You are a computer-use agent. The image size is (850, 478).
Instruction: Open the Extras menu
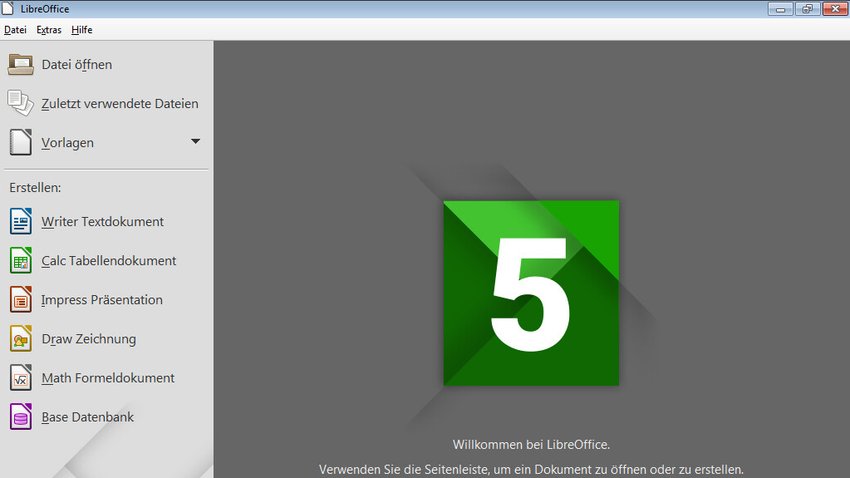49,30
